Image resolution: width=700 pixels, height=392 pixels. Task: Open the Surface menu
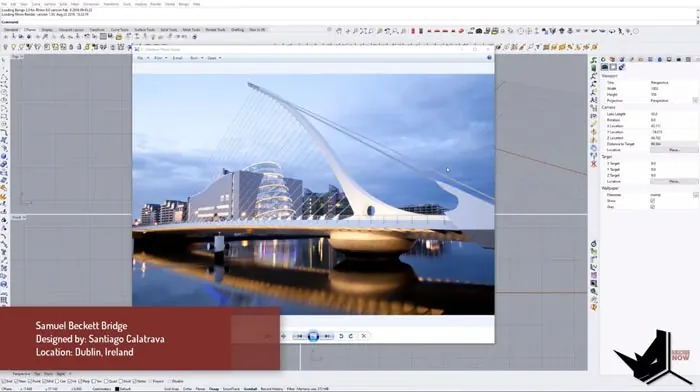click(x=50, y=4)
